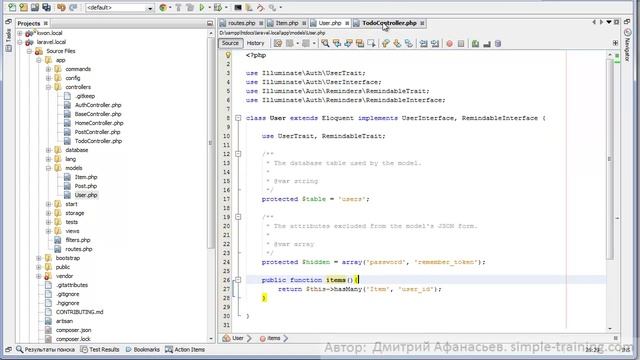
Task: Click the Last Edit icon in editor toolbar
Action: pyautogui.click(x=278, y=43)
